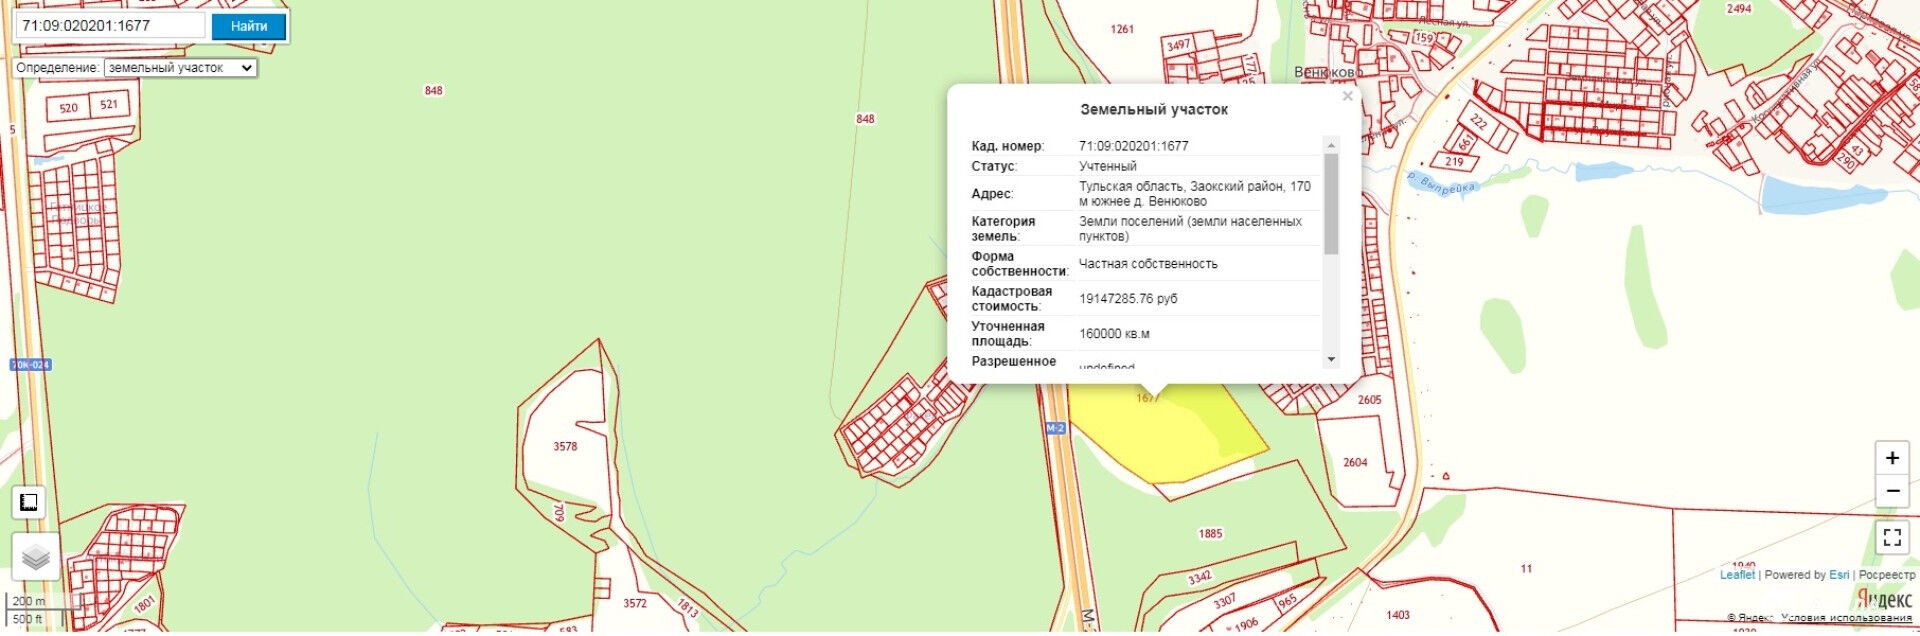Open Условия использования link
Screen dimensions: 1920x636
click(1846, 618)
